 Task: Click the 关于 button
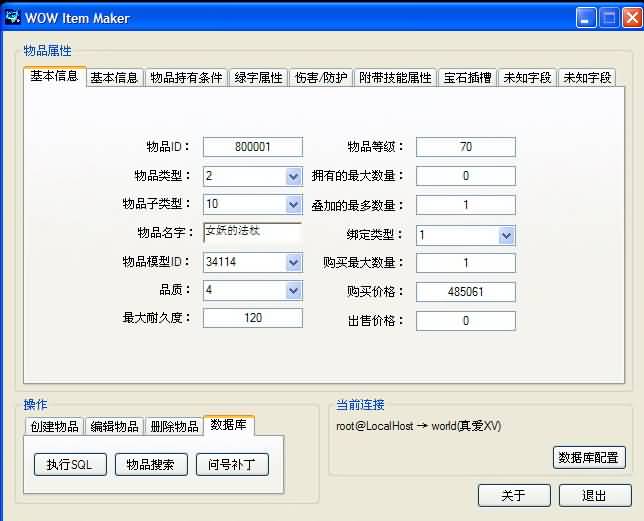pos(514,496)
